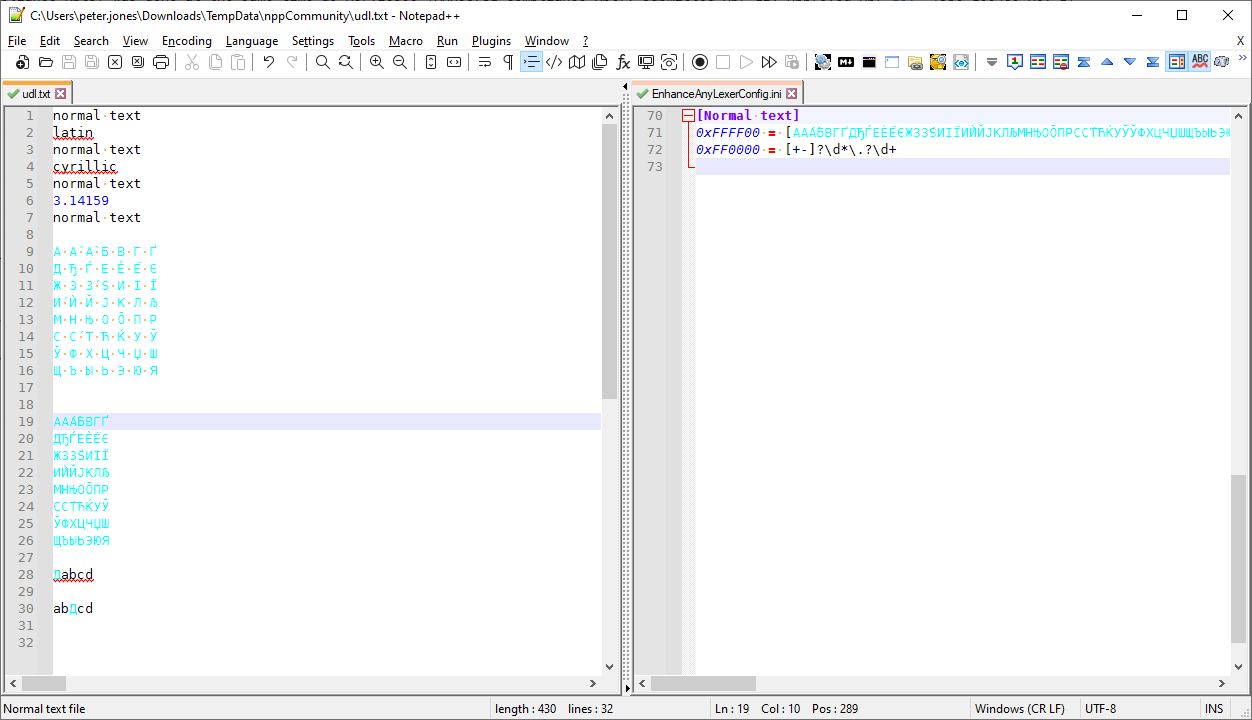Viewport: 1252px width, 720px height.
Task: Close the udl.txt tab
Action: (60, 93)
